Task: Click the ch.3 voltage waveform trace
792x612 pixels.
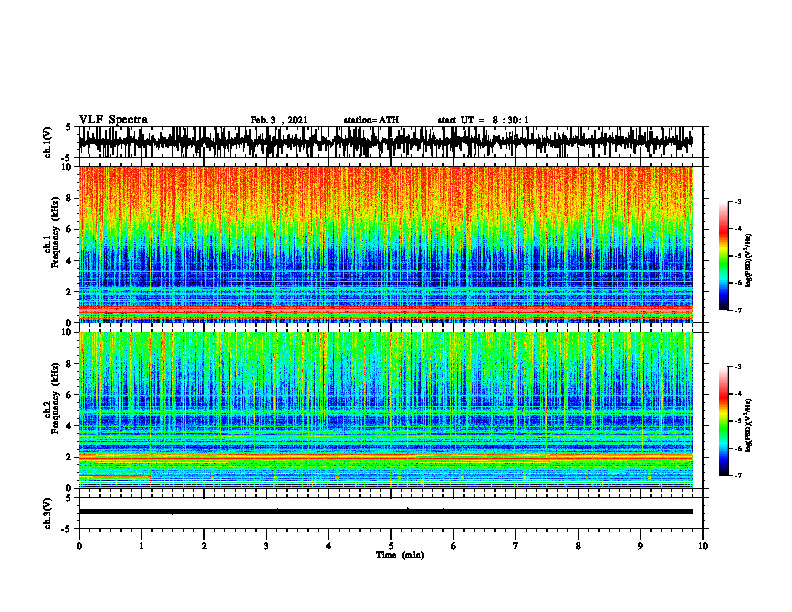Action: click(385, 512)
